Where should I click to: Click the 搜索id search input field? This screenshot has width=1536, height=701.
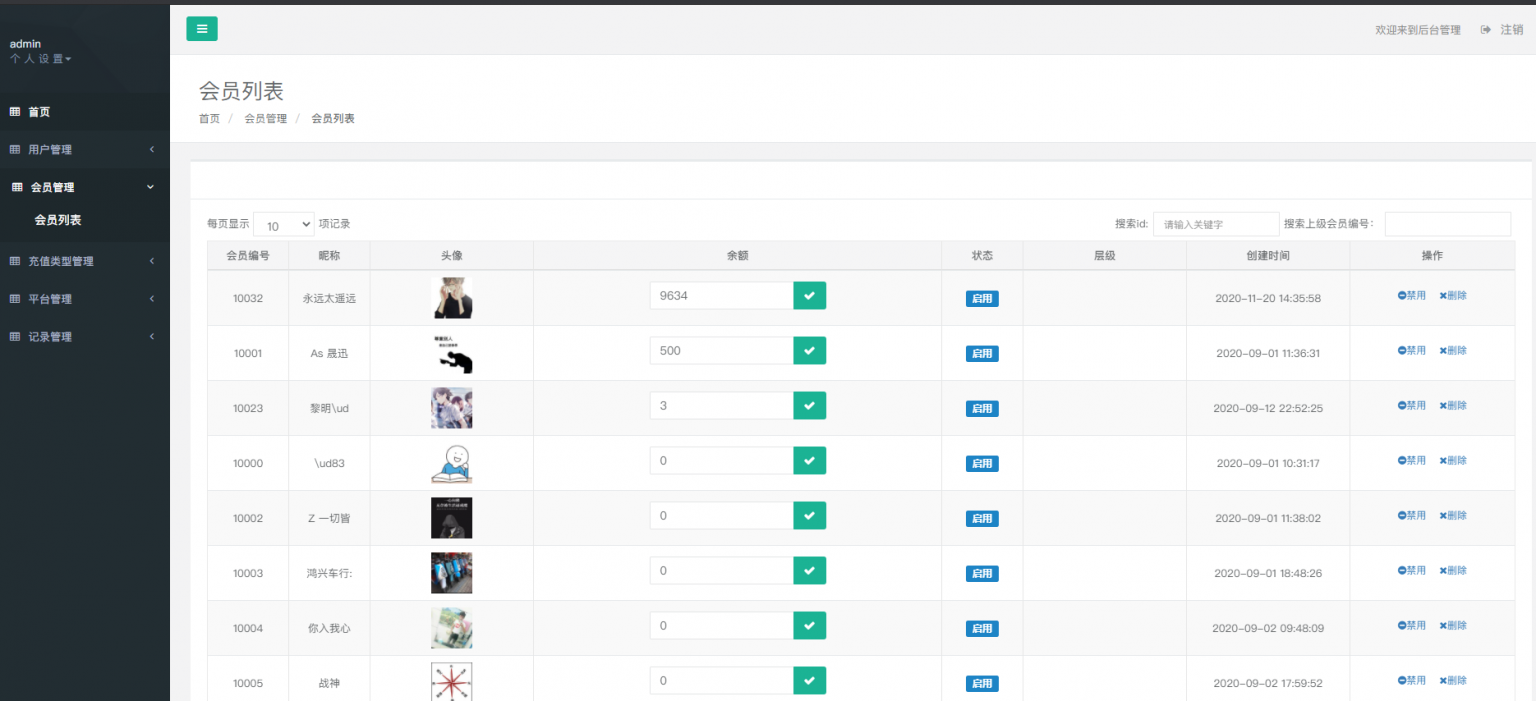point(1215,225)
